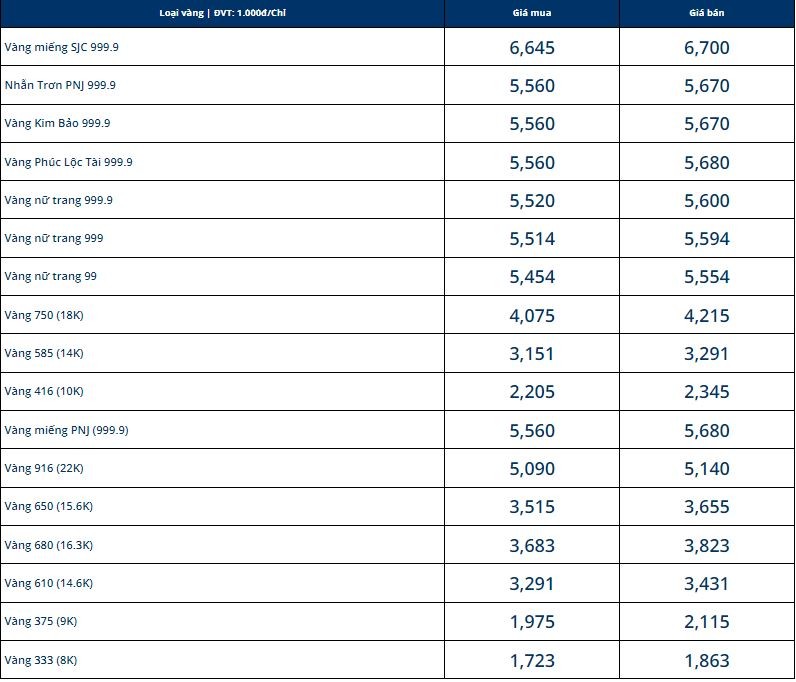Click the "Vàng miếng PNJ (999.9)" label
The image size is (796, 682).
click(x=66, y=430)
